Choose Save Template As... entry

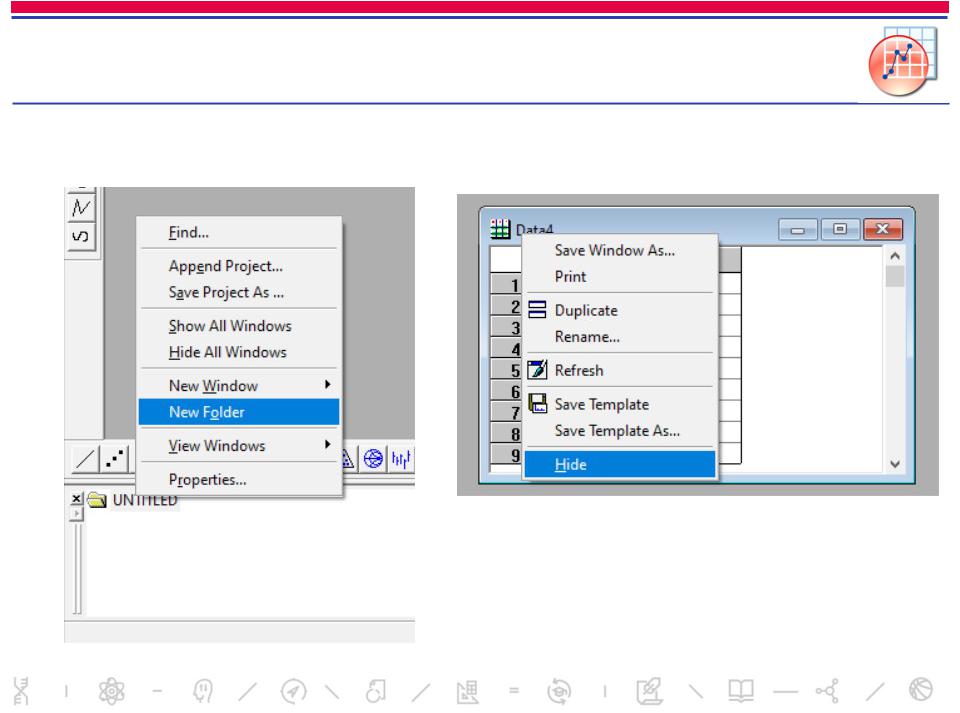[x=617, y=431]
